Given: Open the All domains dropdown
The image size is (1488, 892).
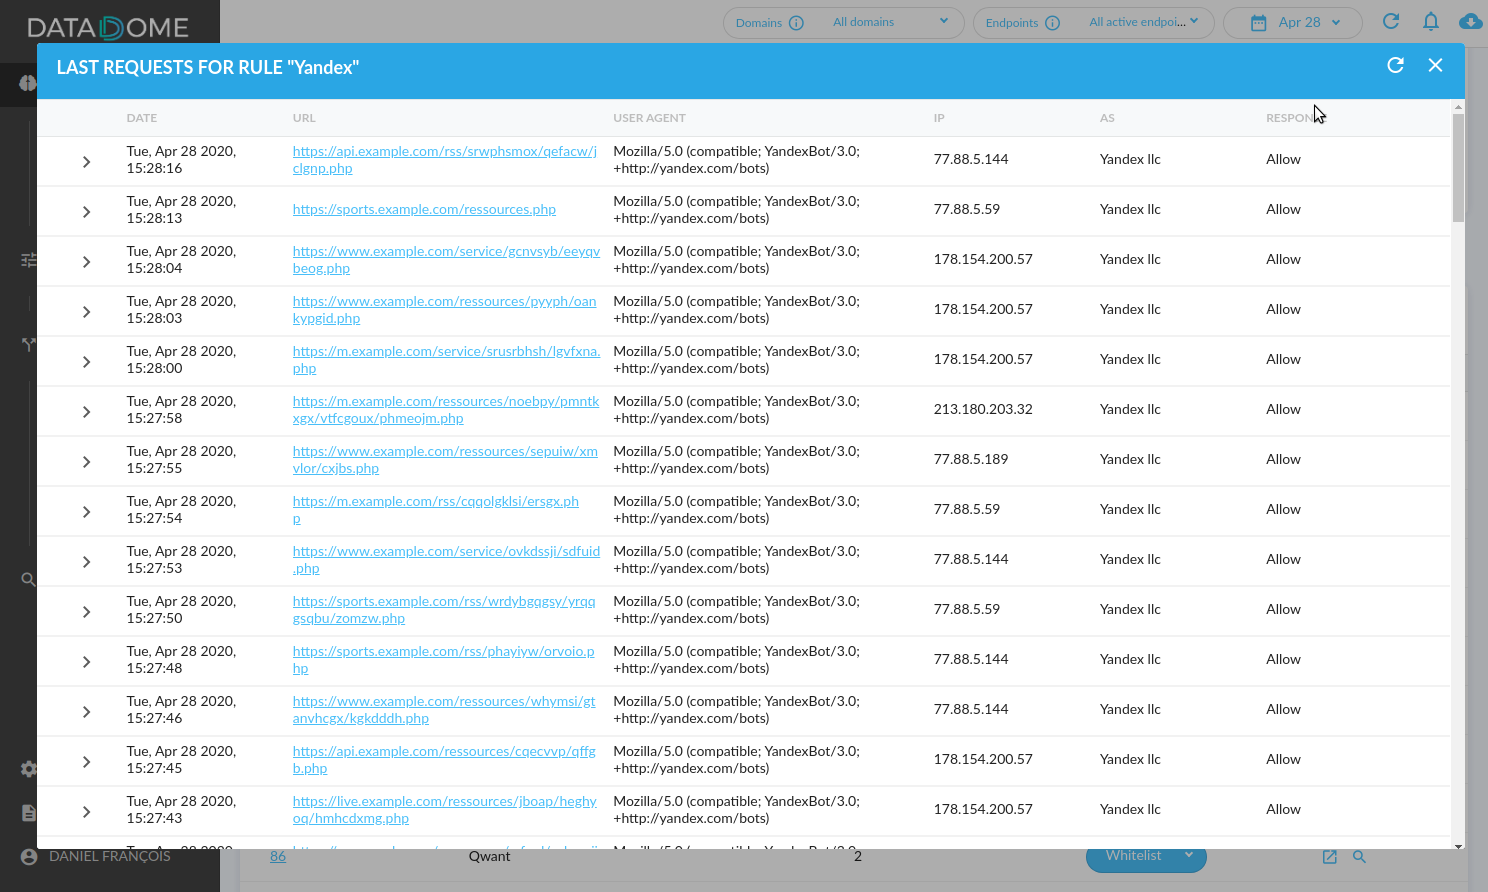Looking at the screenshot, I should coord(890,22).
